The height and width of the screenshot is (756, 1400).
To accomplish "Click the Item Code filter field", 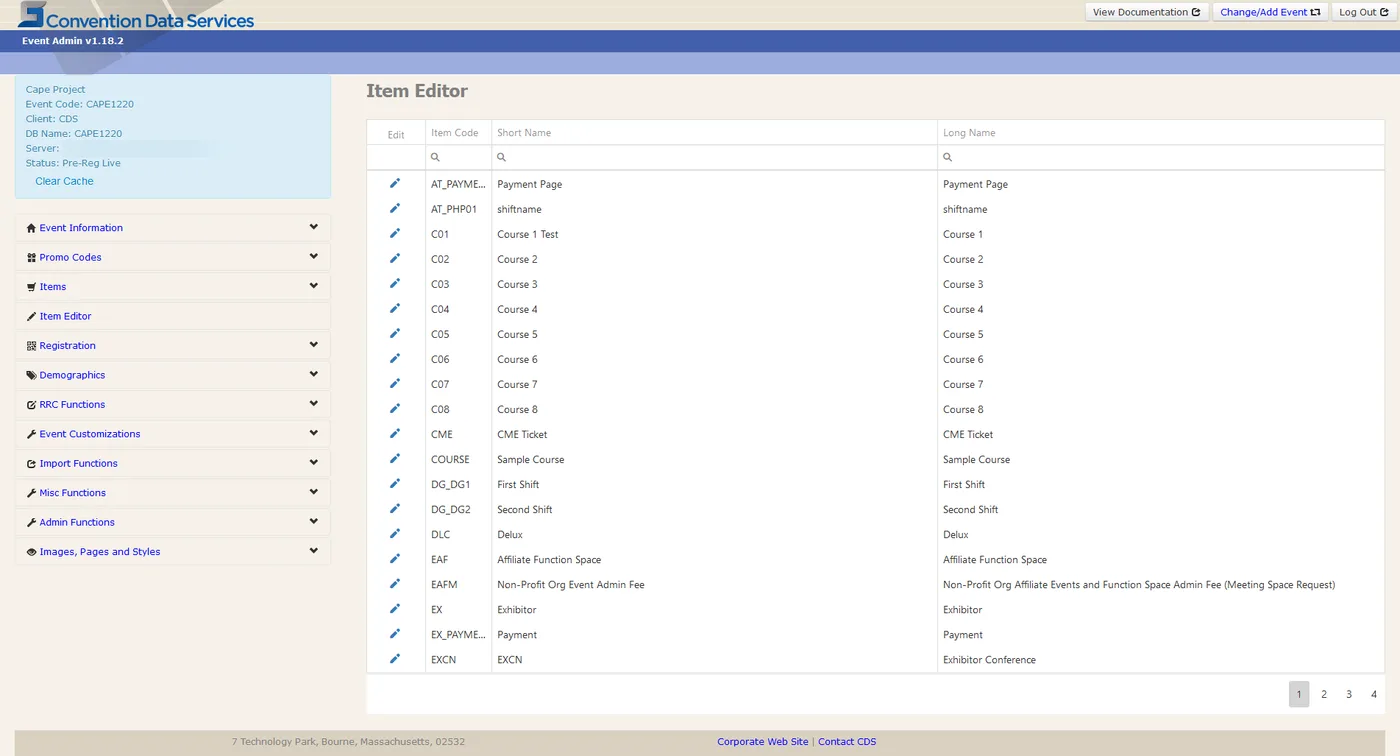I will click(x=458, y=157).
